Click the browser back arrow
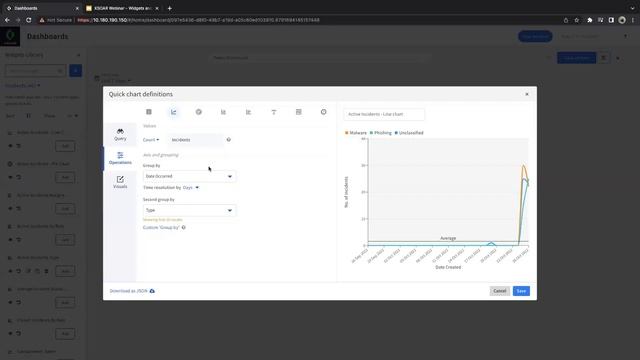Screen dimensions: 640x360 click(7, 20)
